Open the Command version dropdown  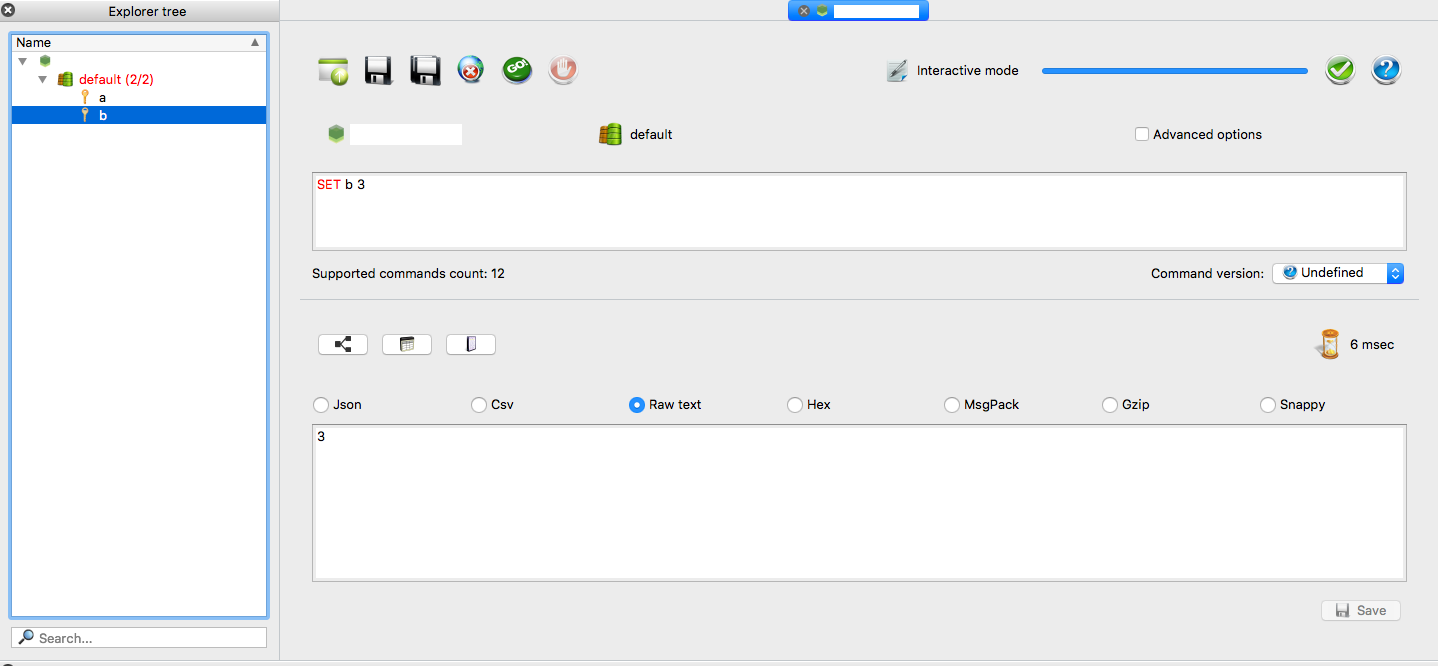pyautogui.click(x=1338, y=273)
